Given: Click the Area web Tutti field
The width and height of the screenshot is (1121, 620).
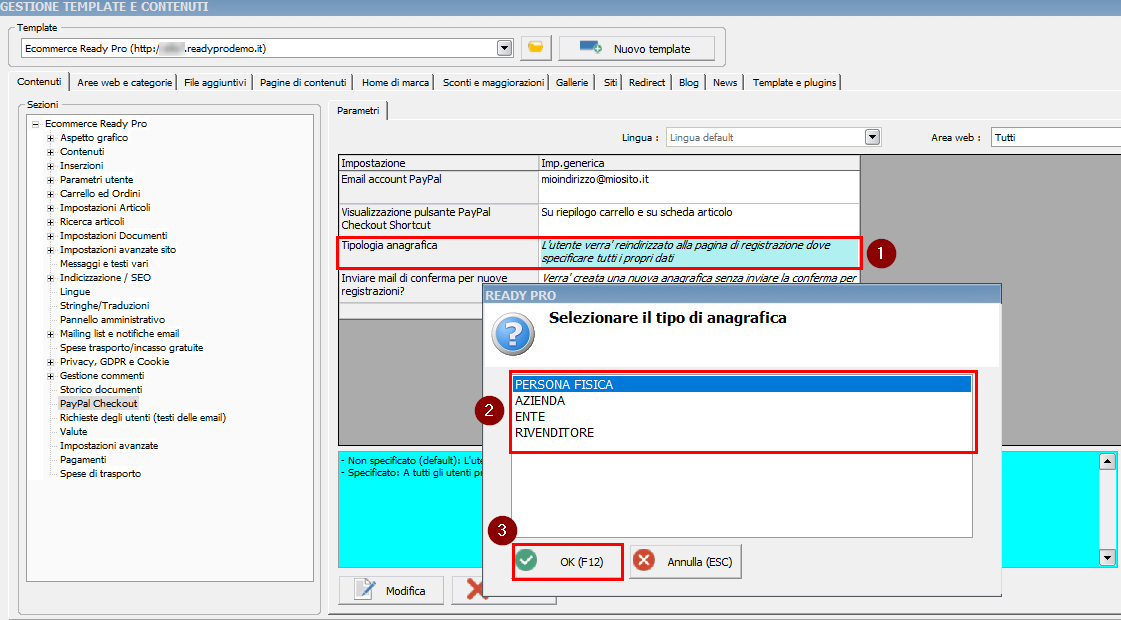Looking at the screenshot, I should coord(1055,137).
